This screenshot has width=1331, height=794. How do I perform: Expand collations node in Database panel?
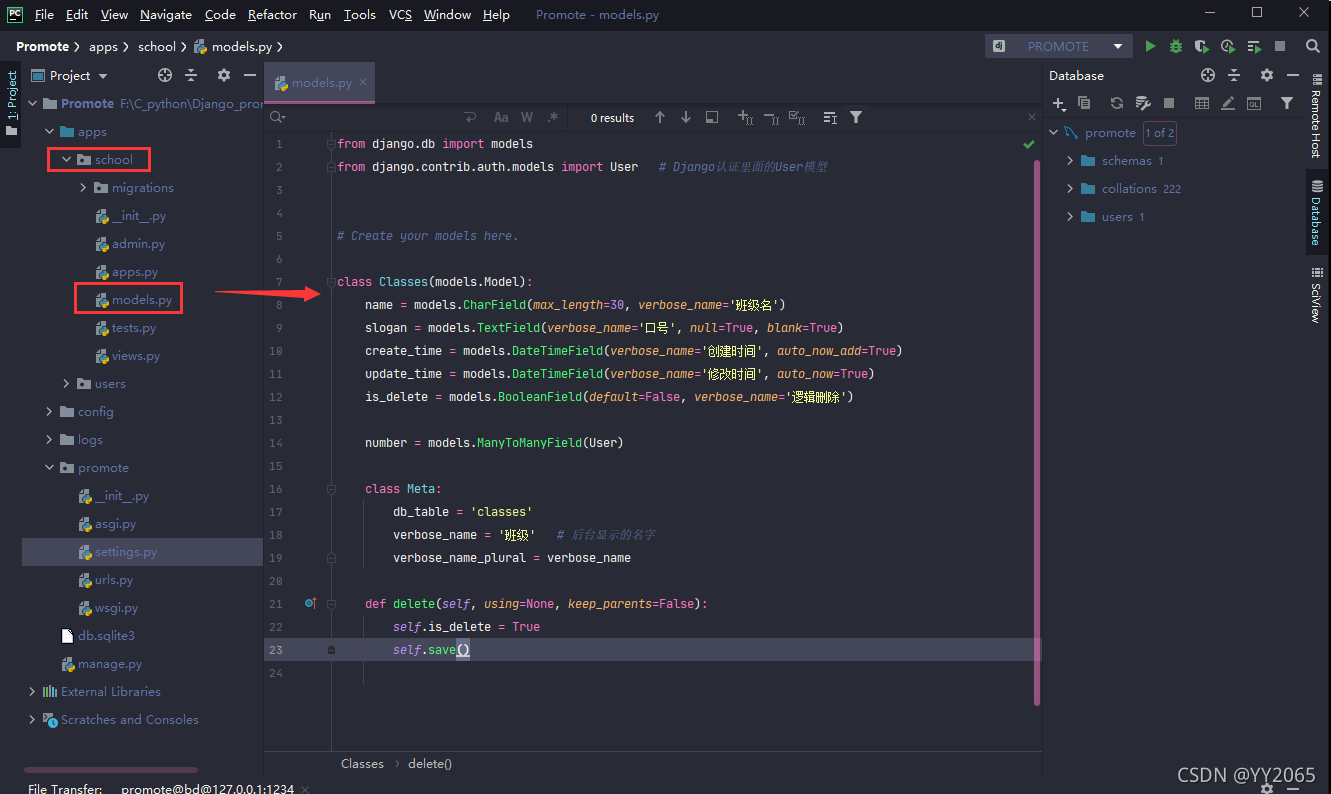[x=1070, y=188]
